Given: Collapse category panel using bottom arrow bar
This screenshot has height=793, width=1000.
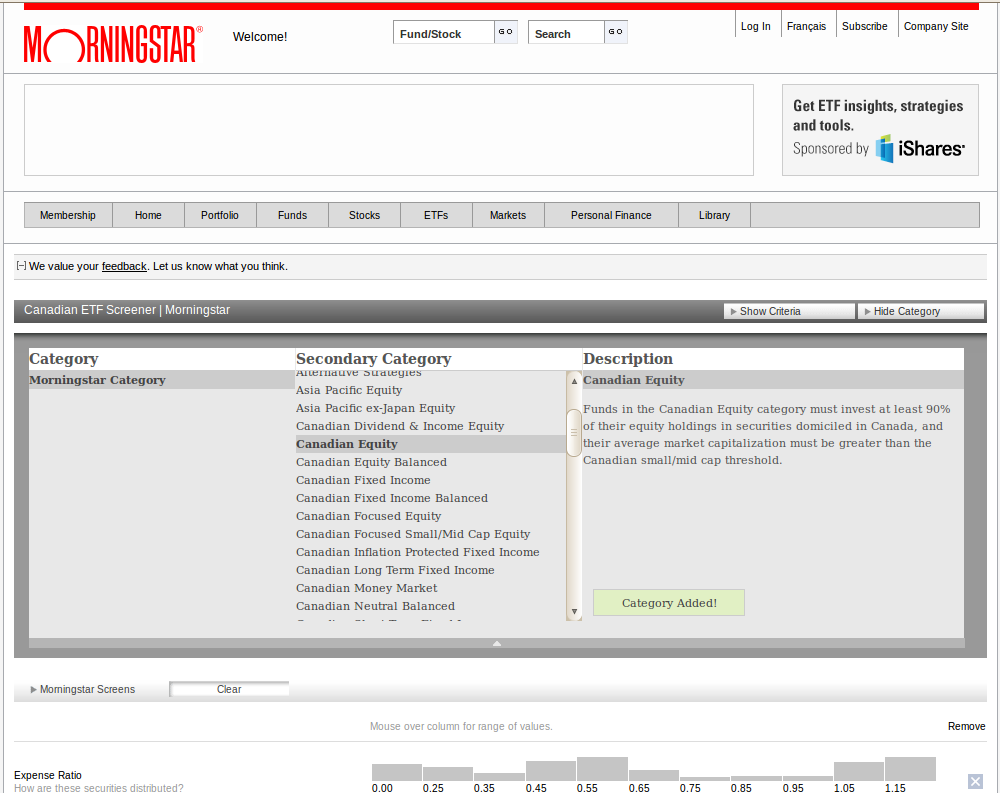Looking at the screenshot, I should point(497,643).
